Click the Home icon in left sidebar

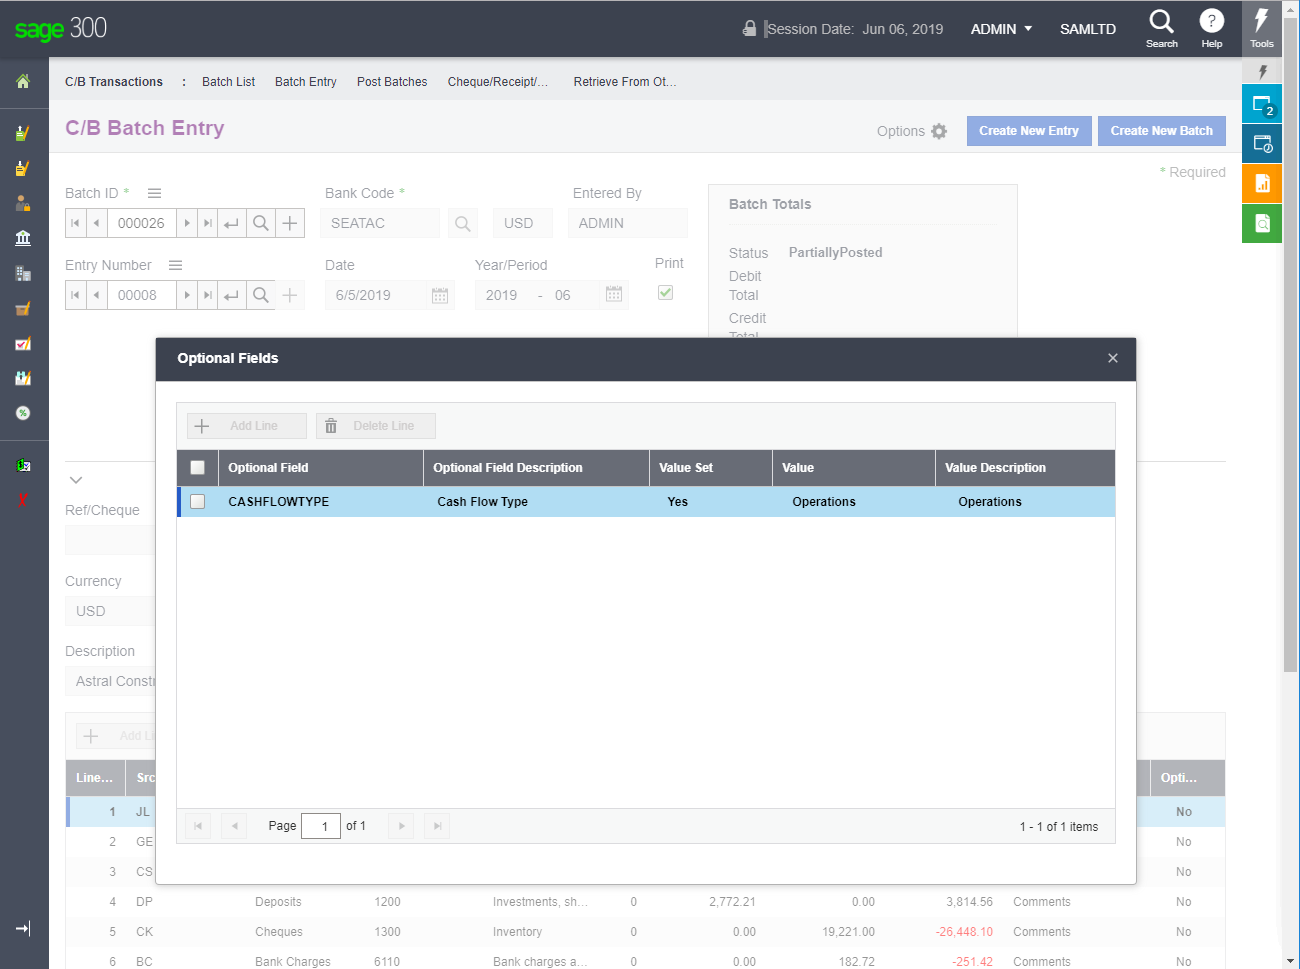23,82
